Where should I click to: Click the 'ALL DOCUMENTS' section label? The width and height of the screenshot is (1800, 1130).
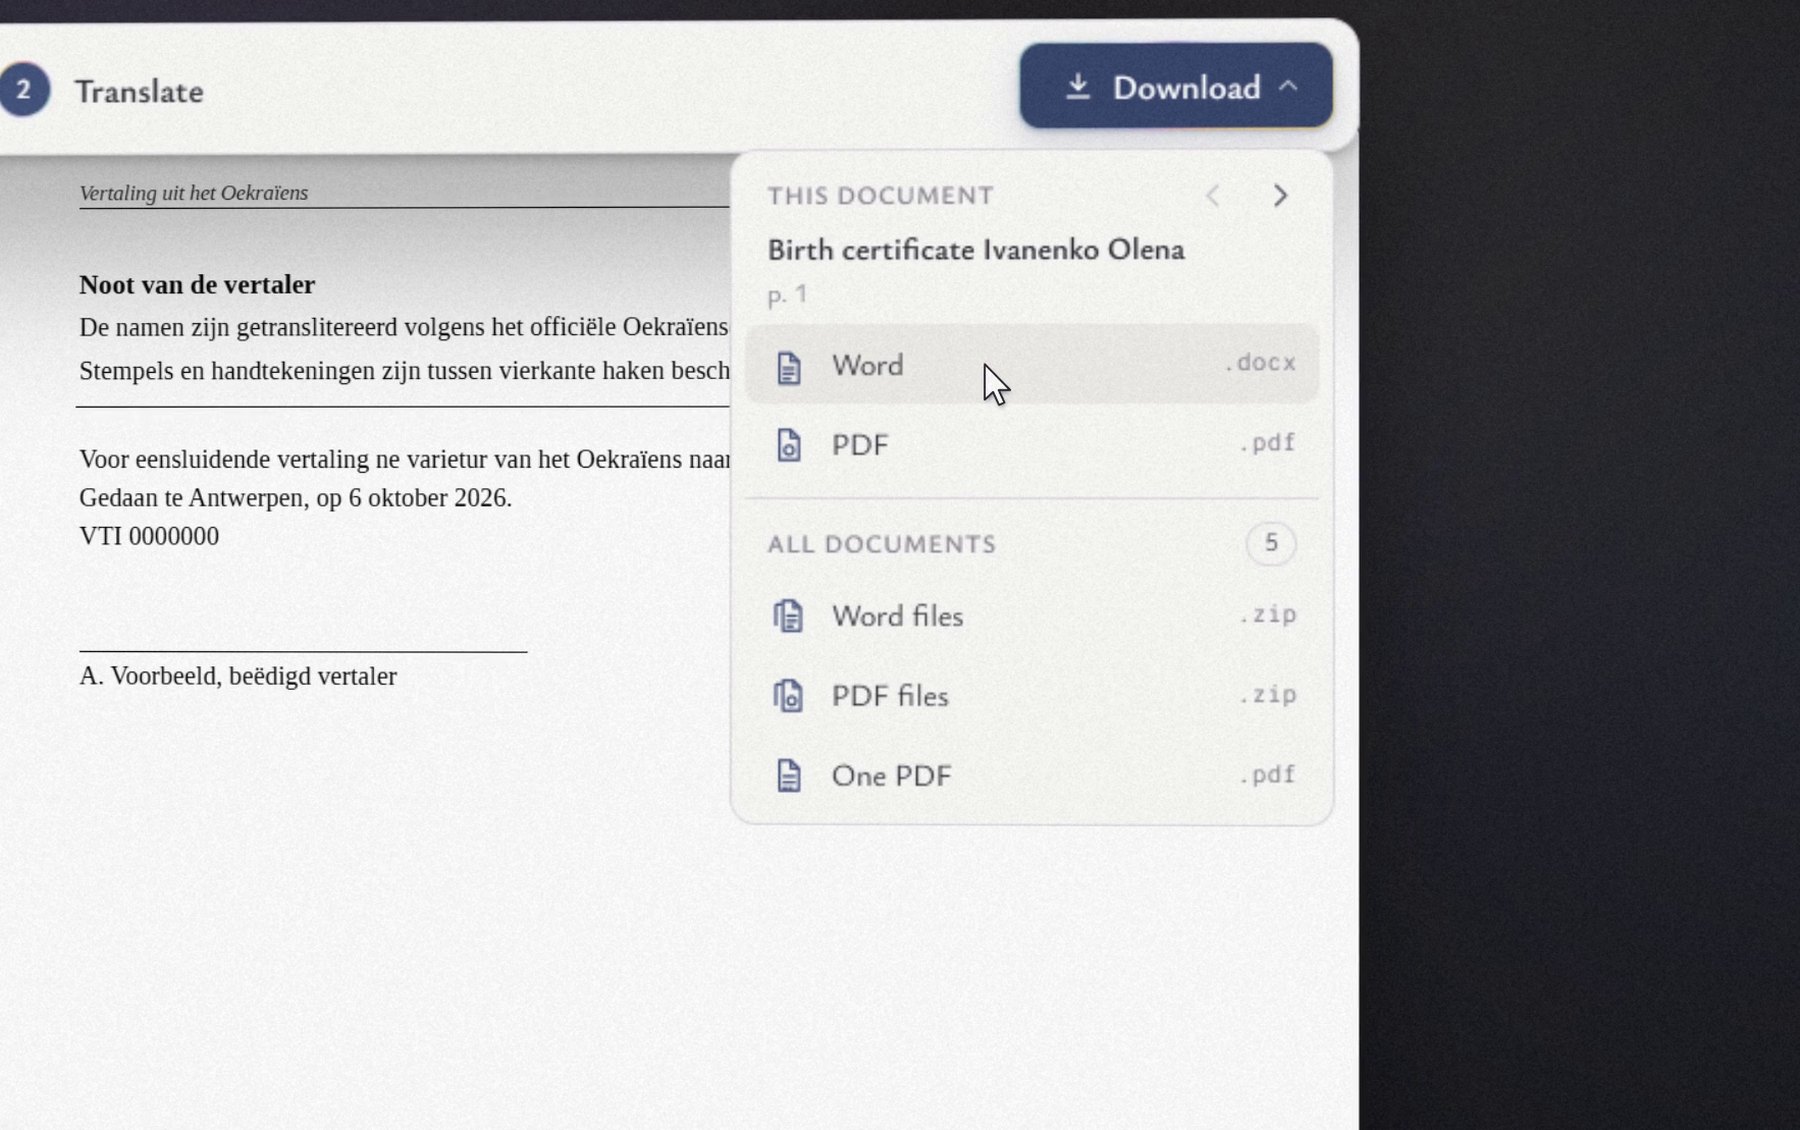(x=882, y=545)
